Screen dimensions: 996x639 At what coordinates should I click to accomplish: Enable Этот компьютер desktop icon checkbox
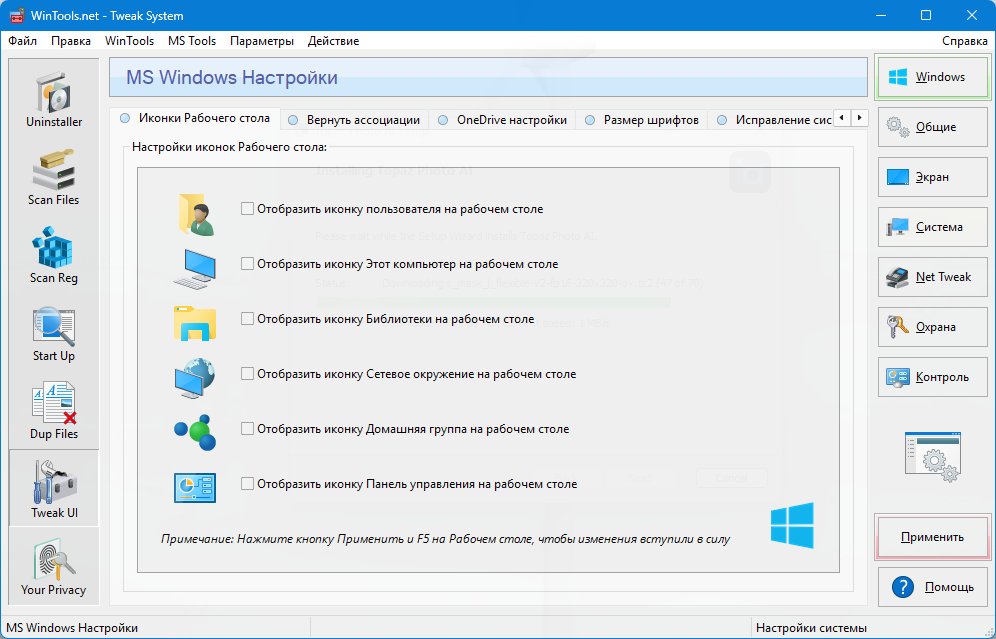(247, 263)
